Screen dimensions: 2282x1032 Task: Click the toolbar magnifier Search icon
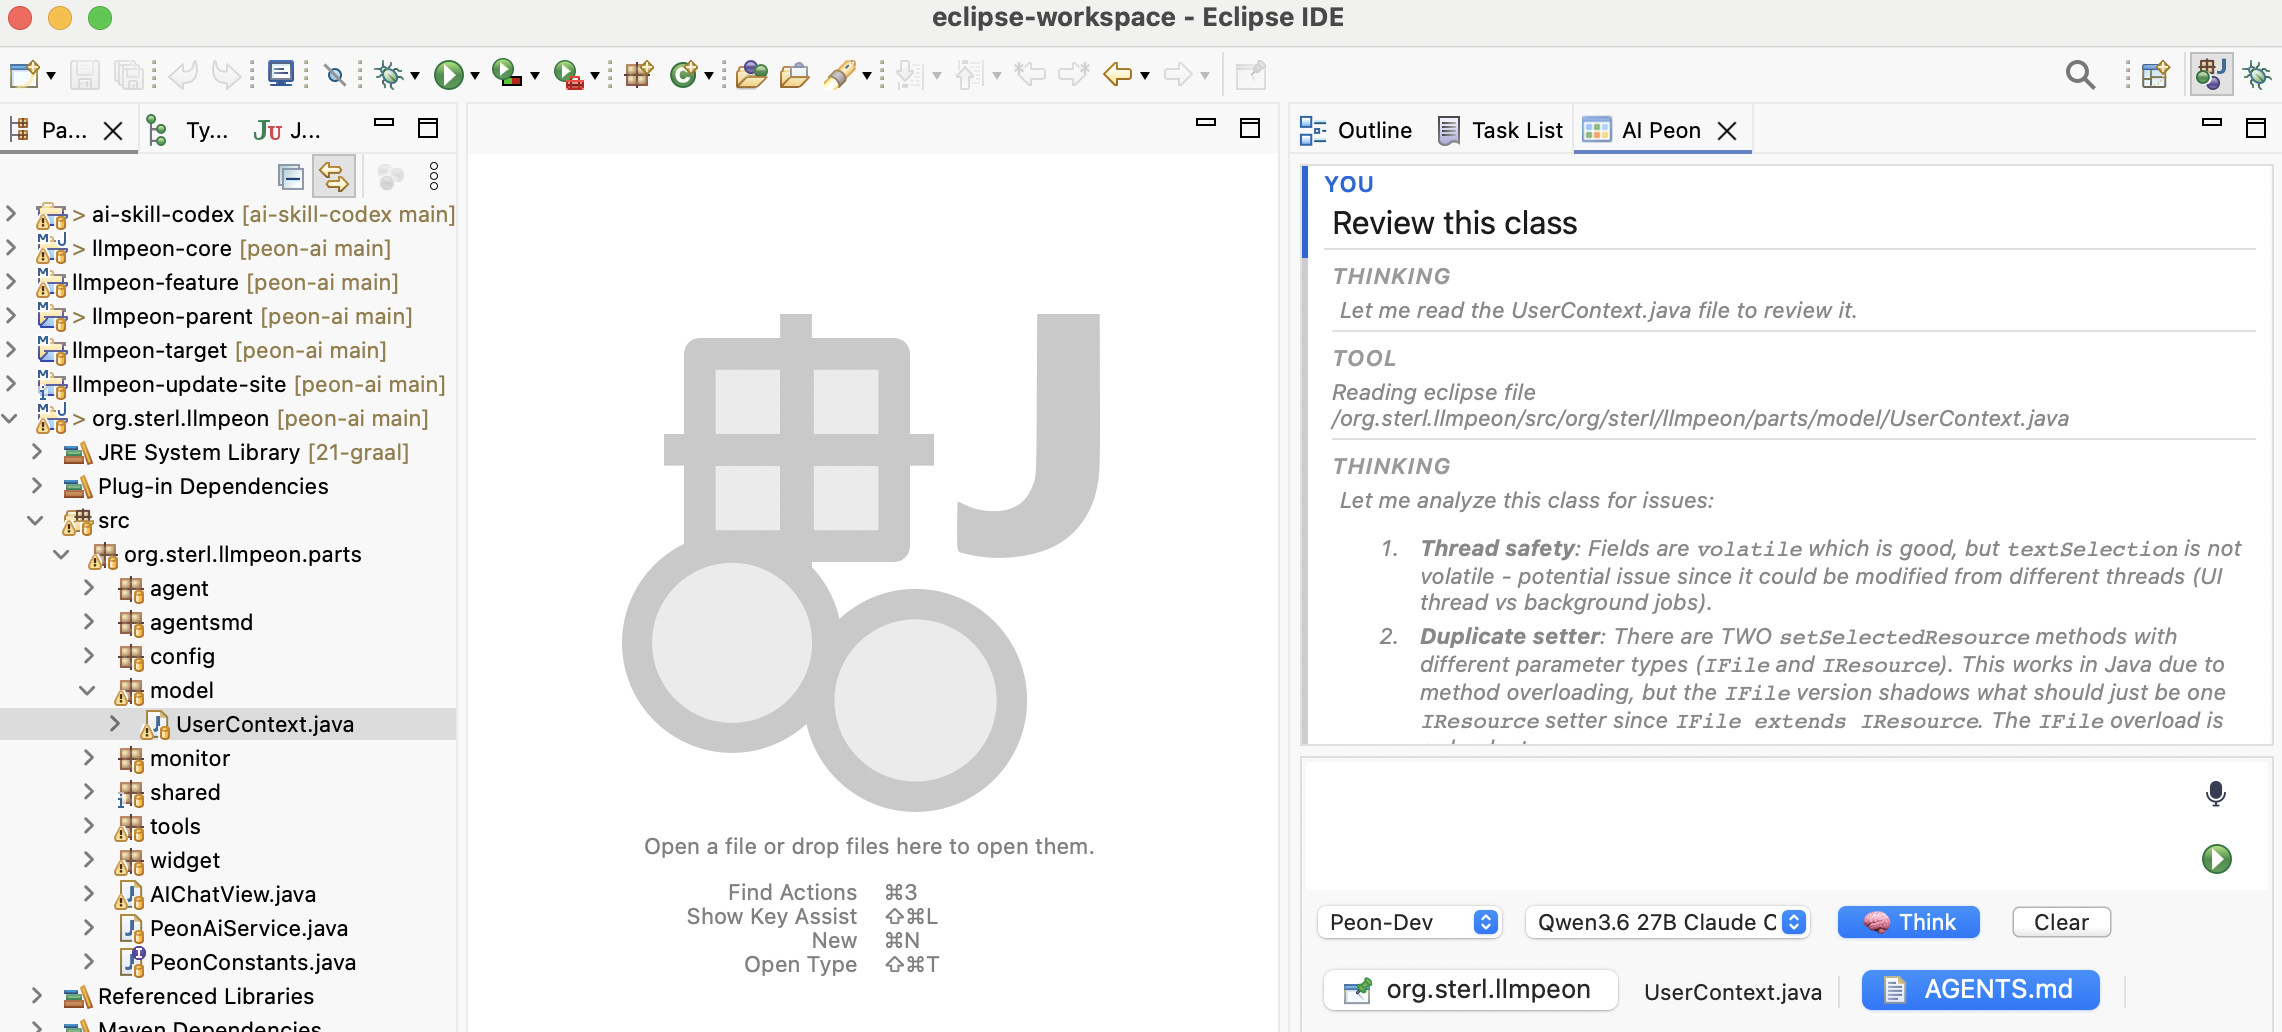coord(2080,74)
